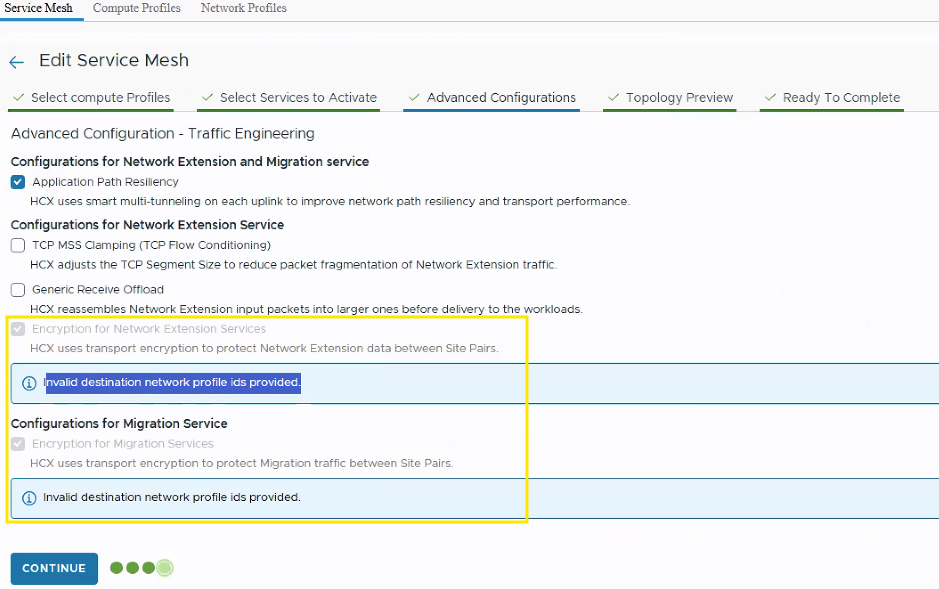Click the Encryption for Network Extension Services checkbox
Image resolution: width=939 pixels, height=589 pixels.
pyautogui.click(x=18, y=329)
